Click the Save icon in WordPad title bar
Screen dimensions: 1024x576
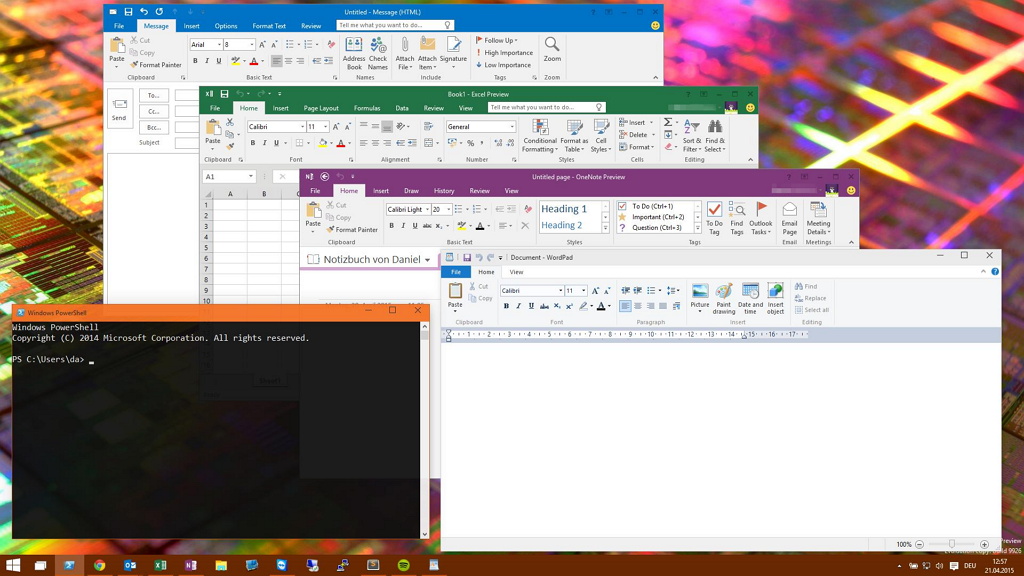(466, 258)
